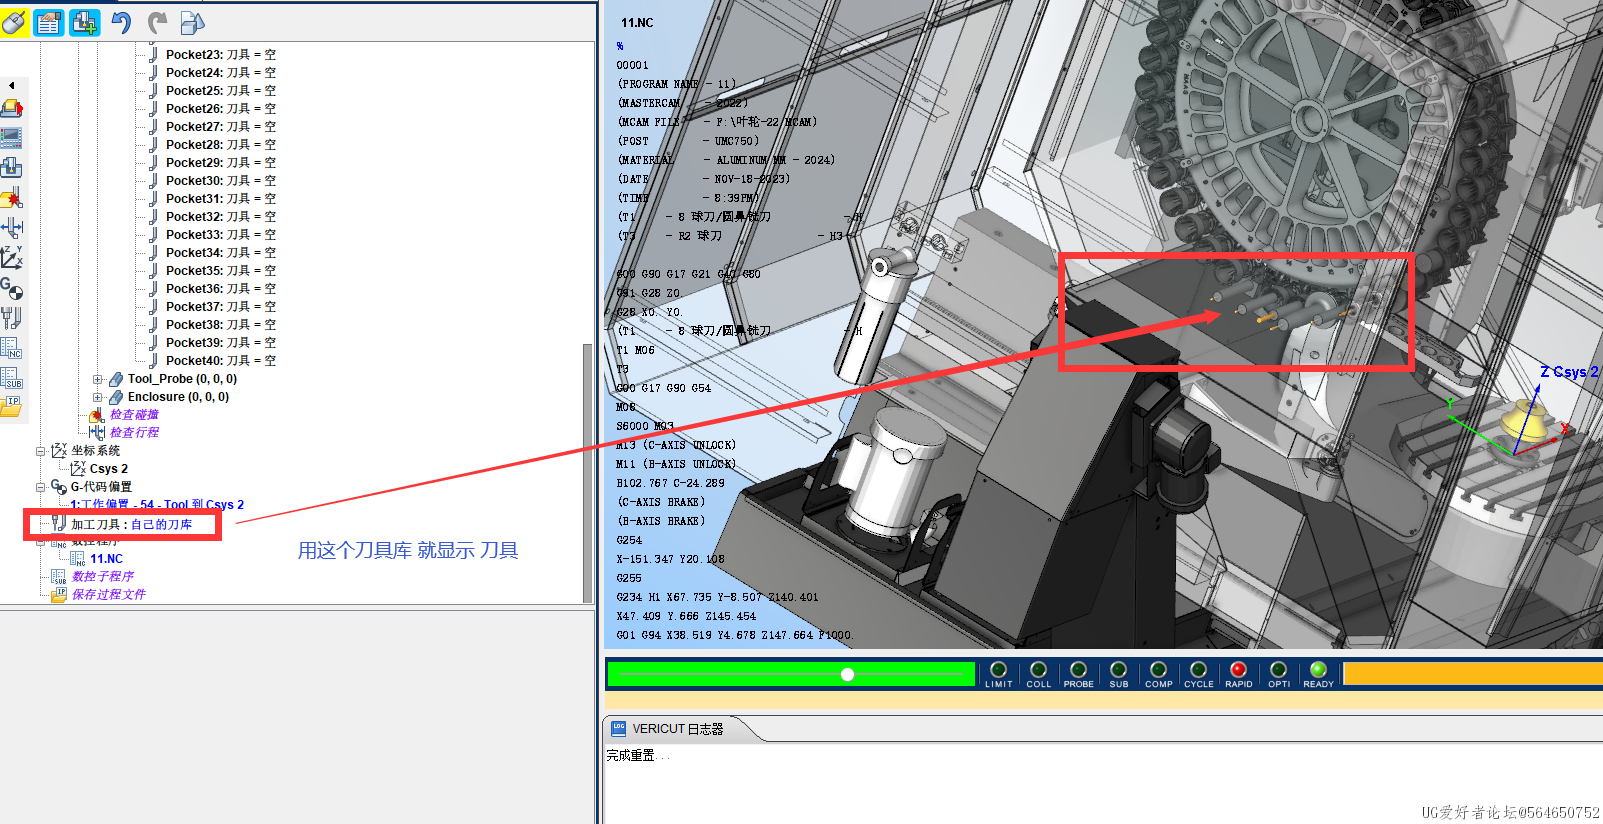1603x824 pixels.
Task: Click the NC programs sidebar icon
Action: (x=12, y=348)
